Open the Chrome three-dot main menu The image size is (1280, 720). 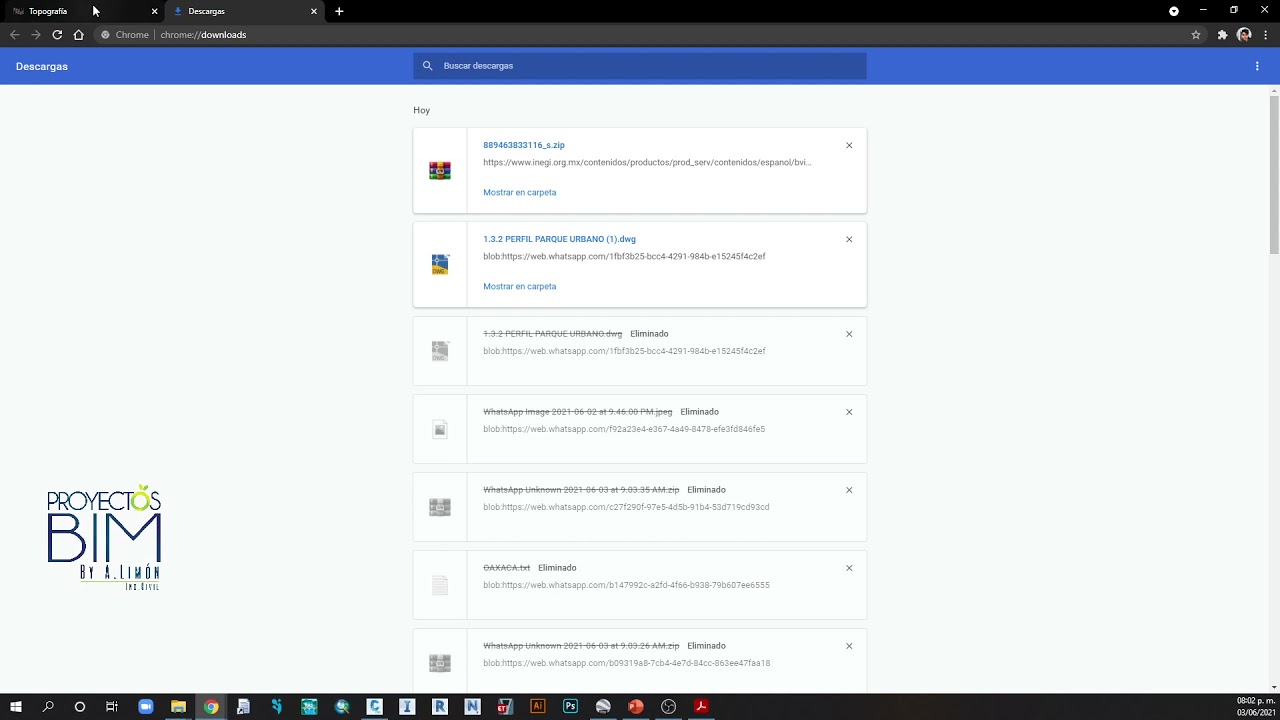(x=1266, y=35)
